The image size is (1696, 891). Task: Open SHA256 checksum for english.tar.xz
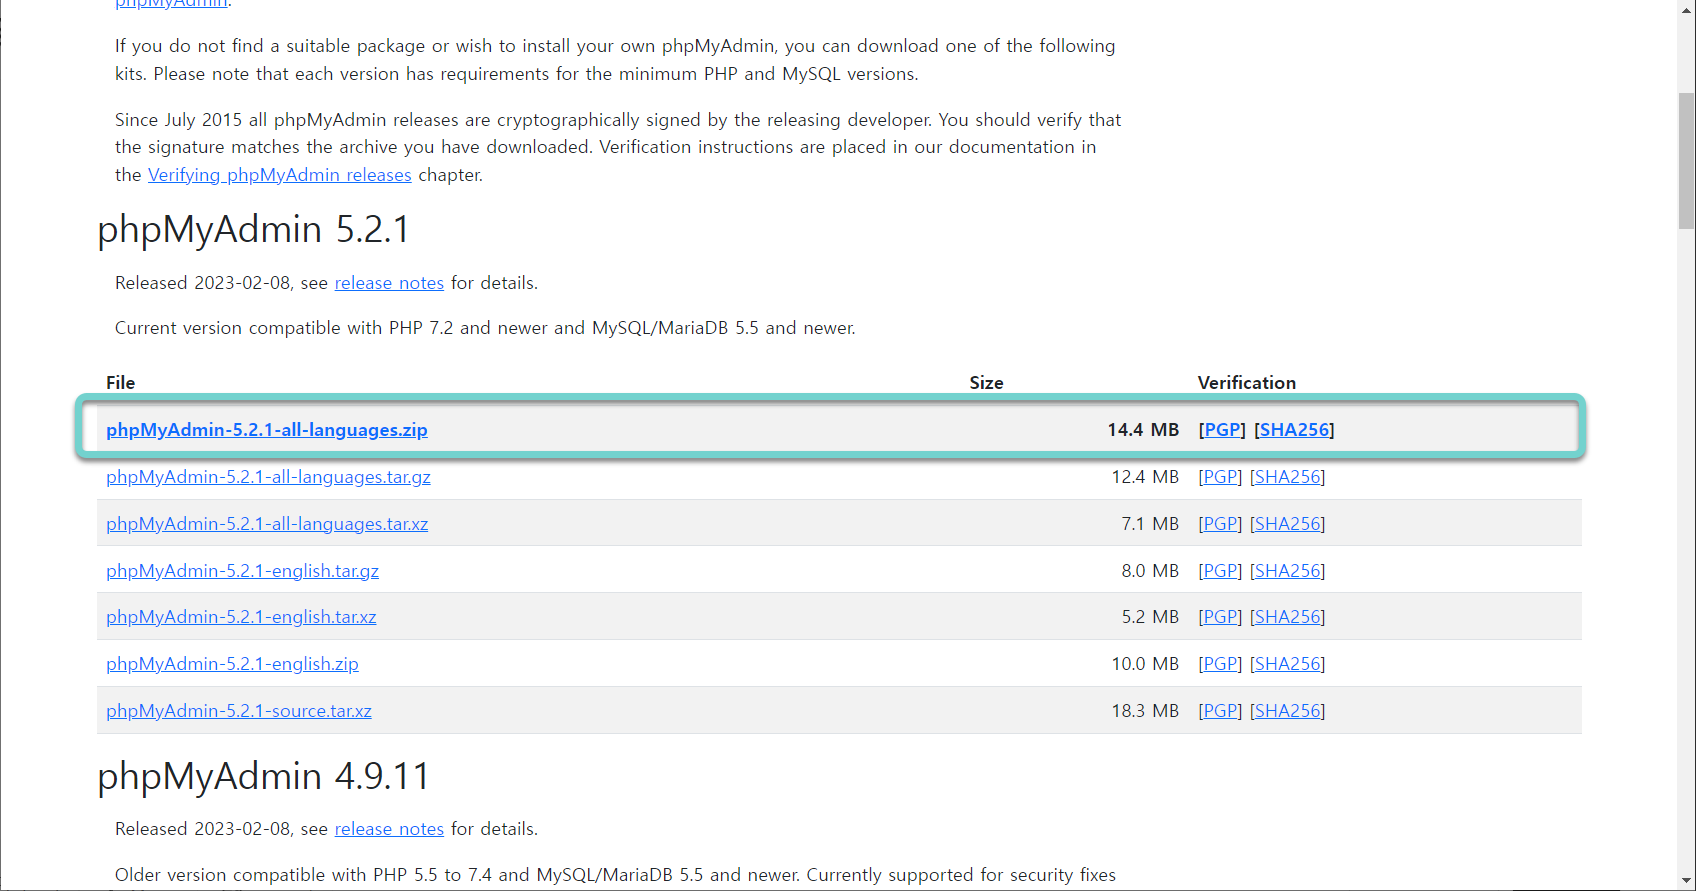pyautogui.click(x=1288, y=617)
